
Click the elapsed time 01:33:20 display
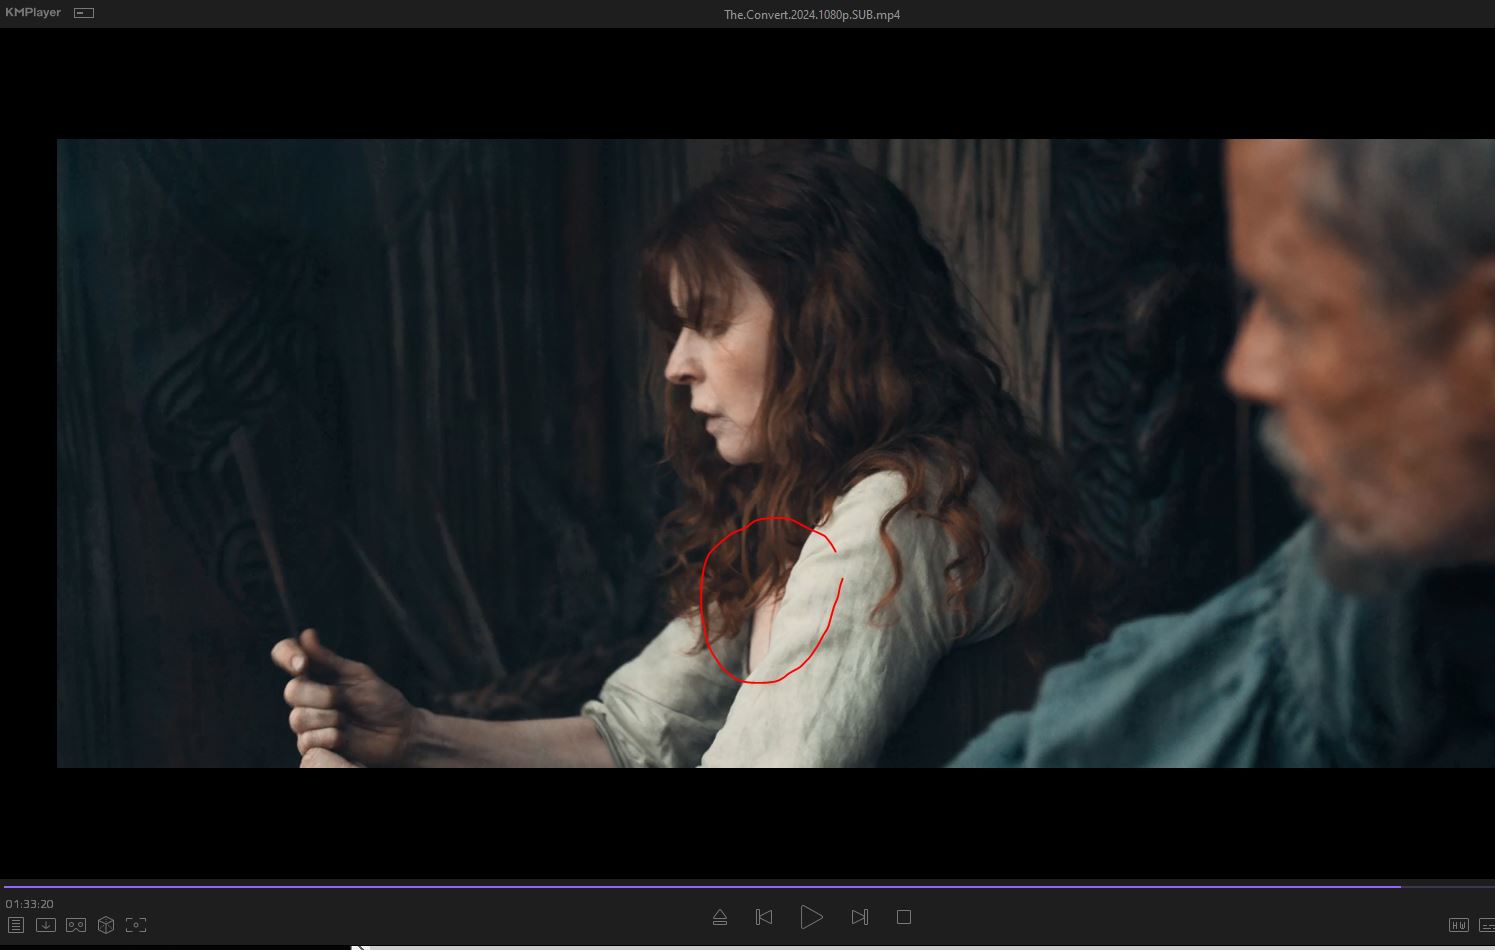[30, 904]
